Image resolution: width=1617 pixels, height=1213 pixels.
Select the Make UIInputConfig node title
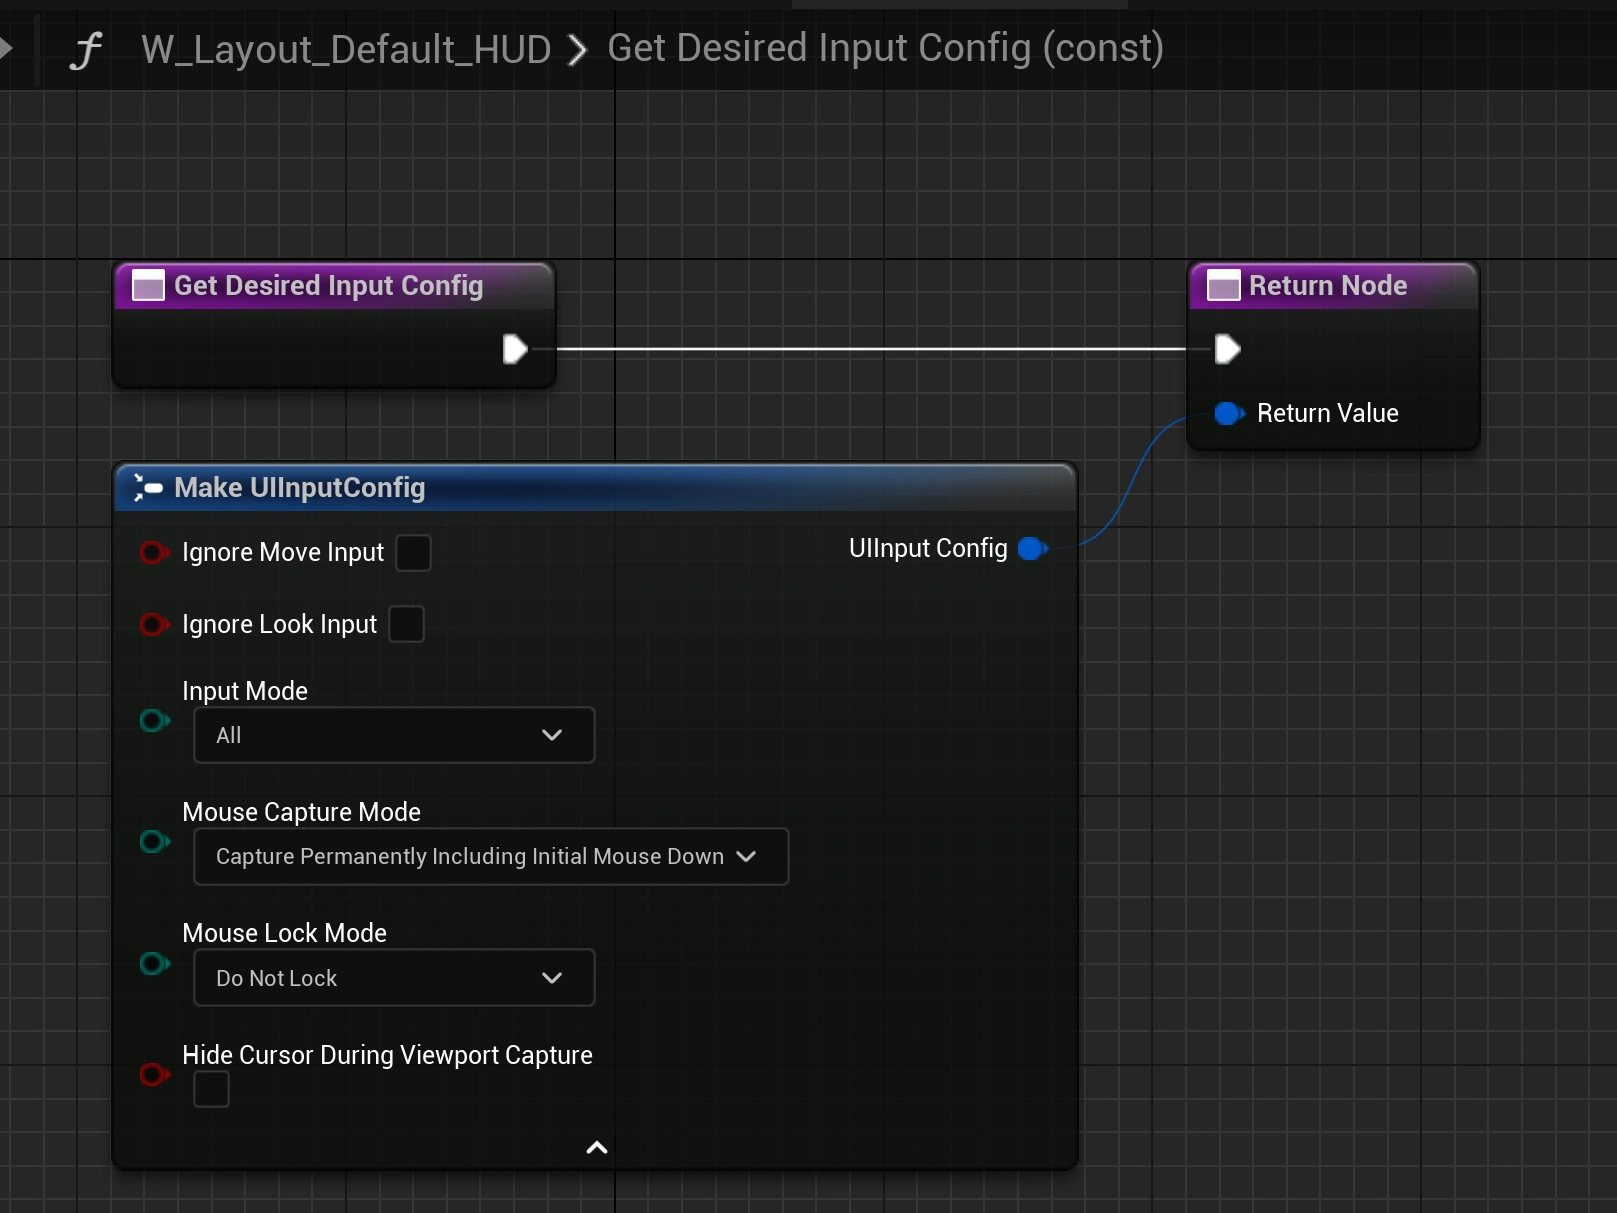point(299,487)
